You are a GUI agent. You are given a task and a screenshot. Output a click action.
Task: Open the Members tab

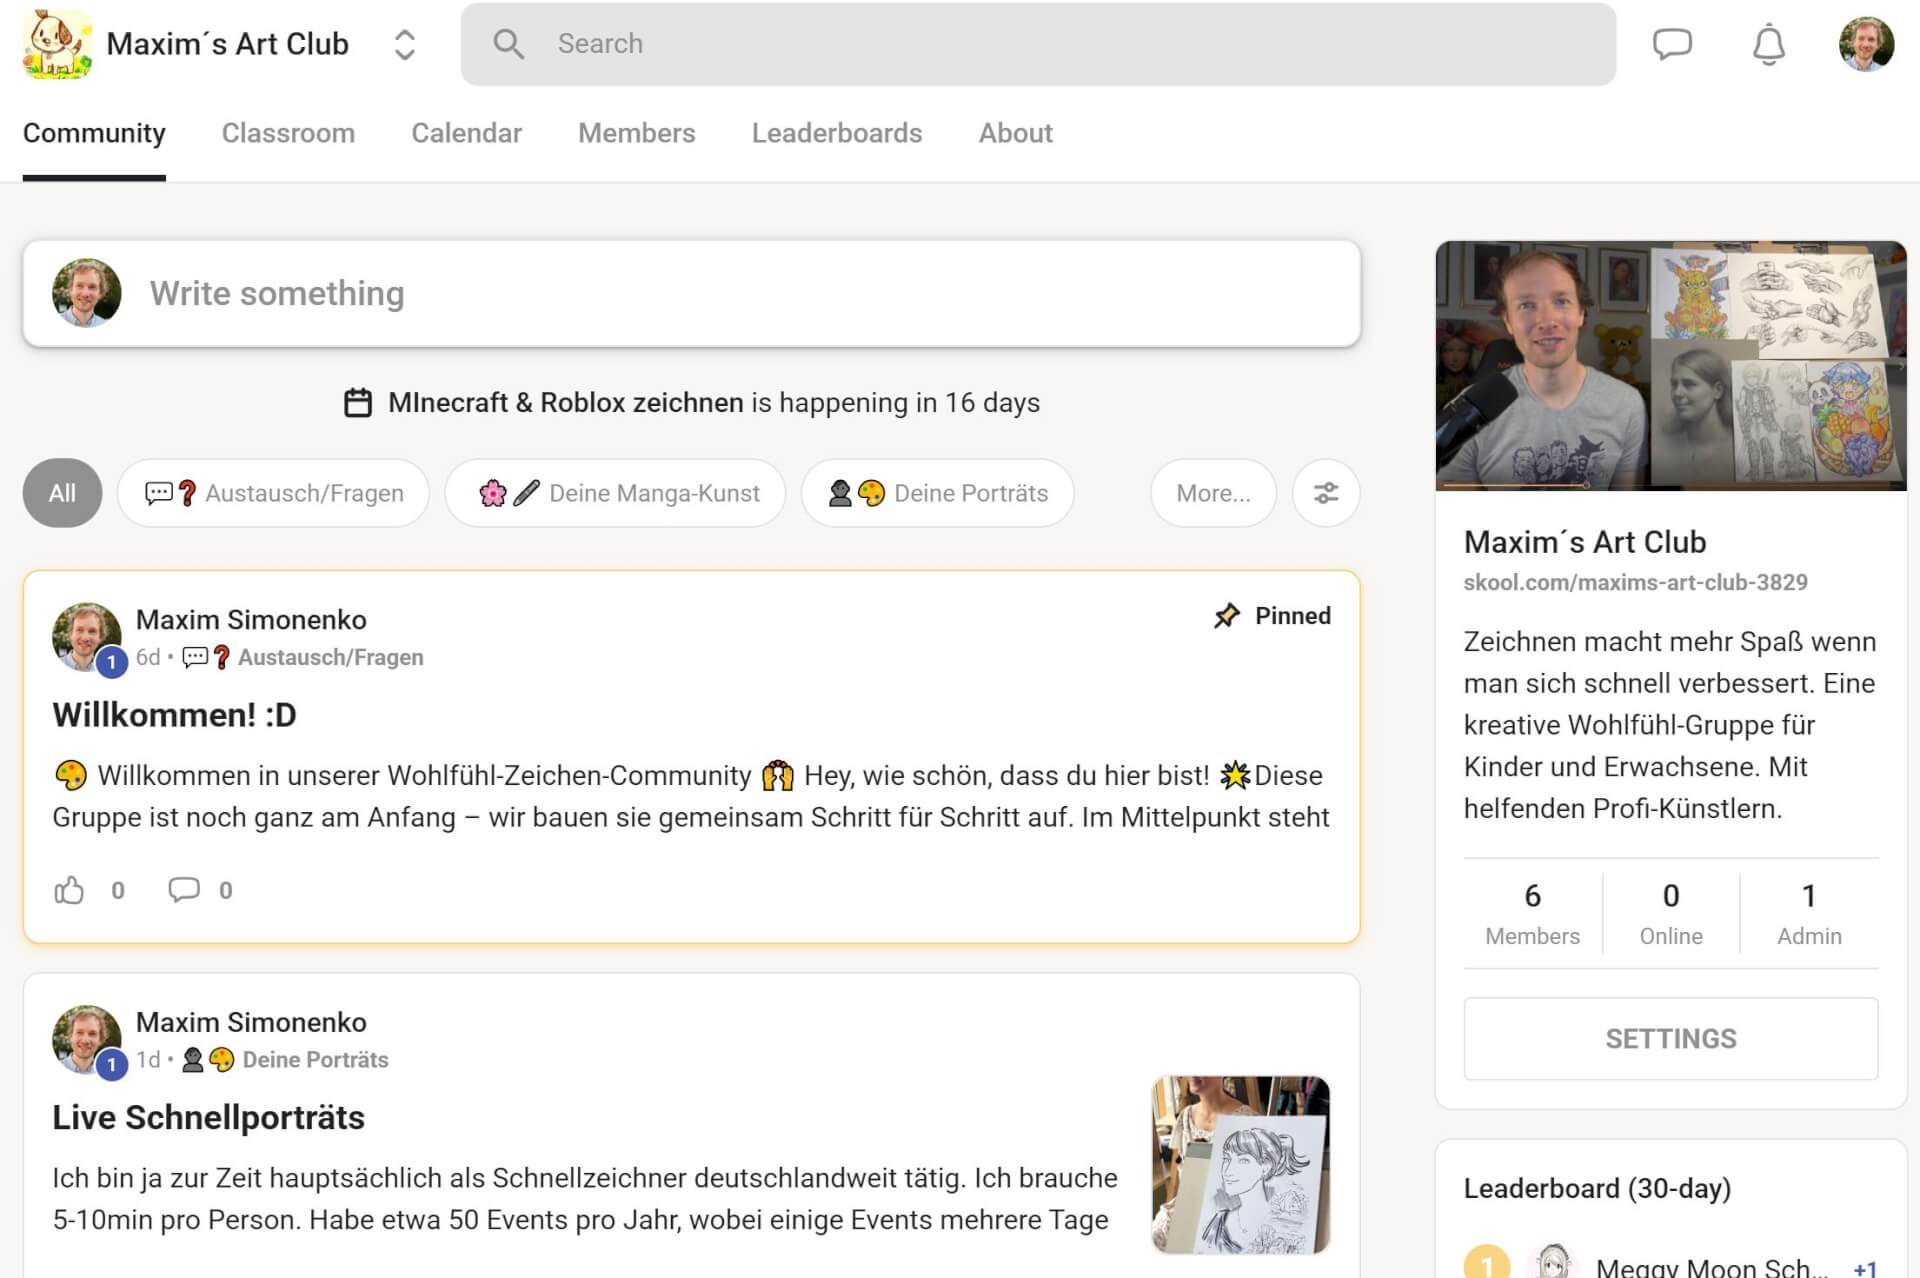636,133
